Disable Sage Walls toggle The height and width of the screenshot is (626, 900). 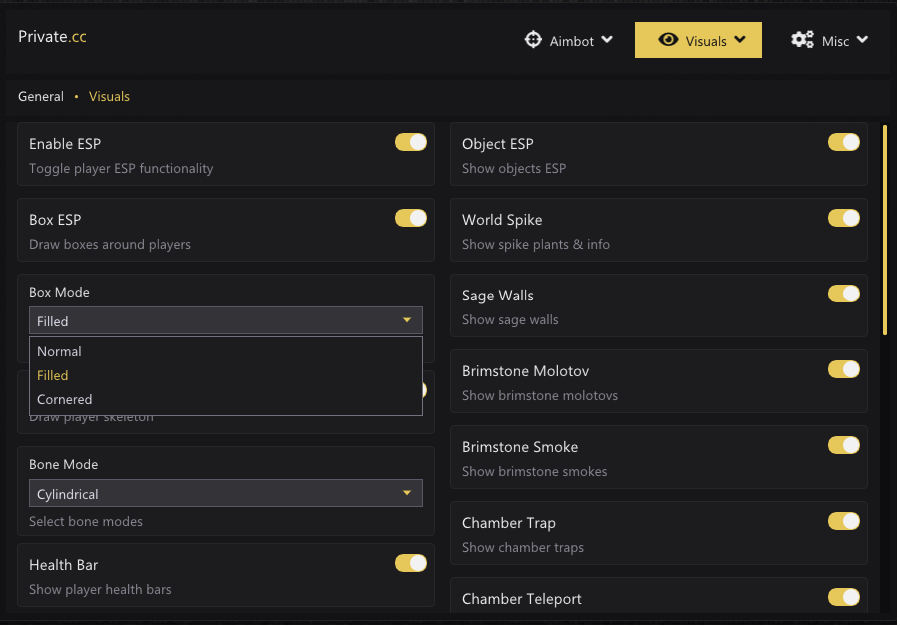pos(844,294)
